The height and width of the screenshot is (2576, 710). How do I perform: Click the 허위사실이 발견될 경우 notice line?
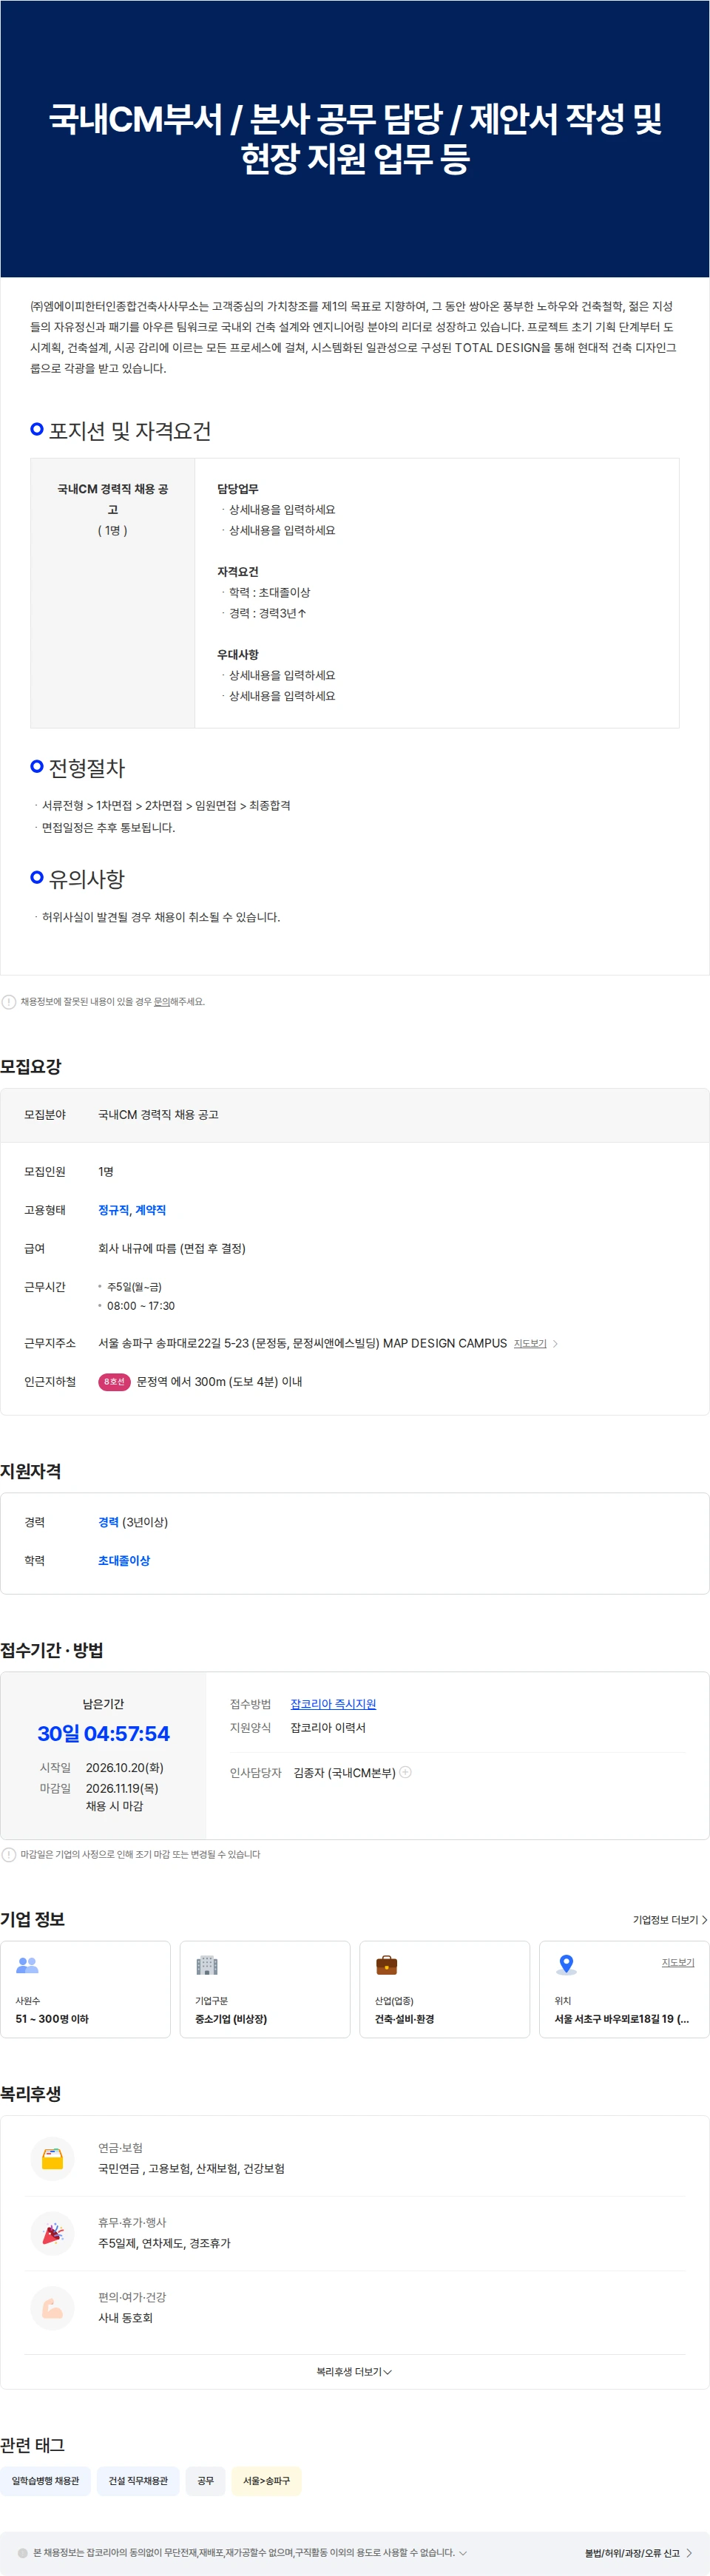tap(160, 916)
